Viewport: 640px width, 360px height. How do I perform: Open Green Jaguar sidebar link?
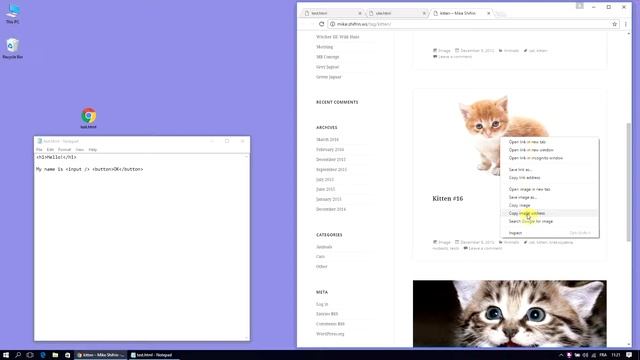pos(329,77)
